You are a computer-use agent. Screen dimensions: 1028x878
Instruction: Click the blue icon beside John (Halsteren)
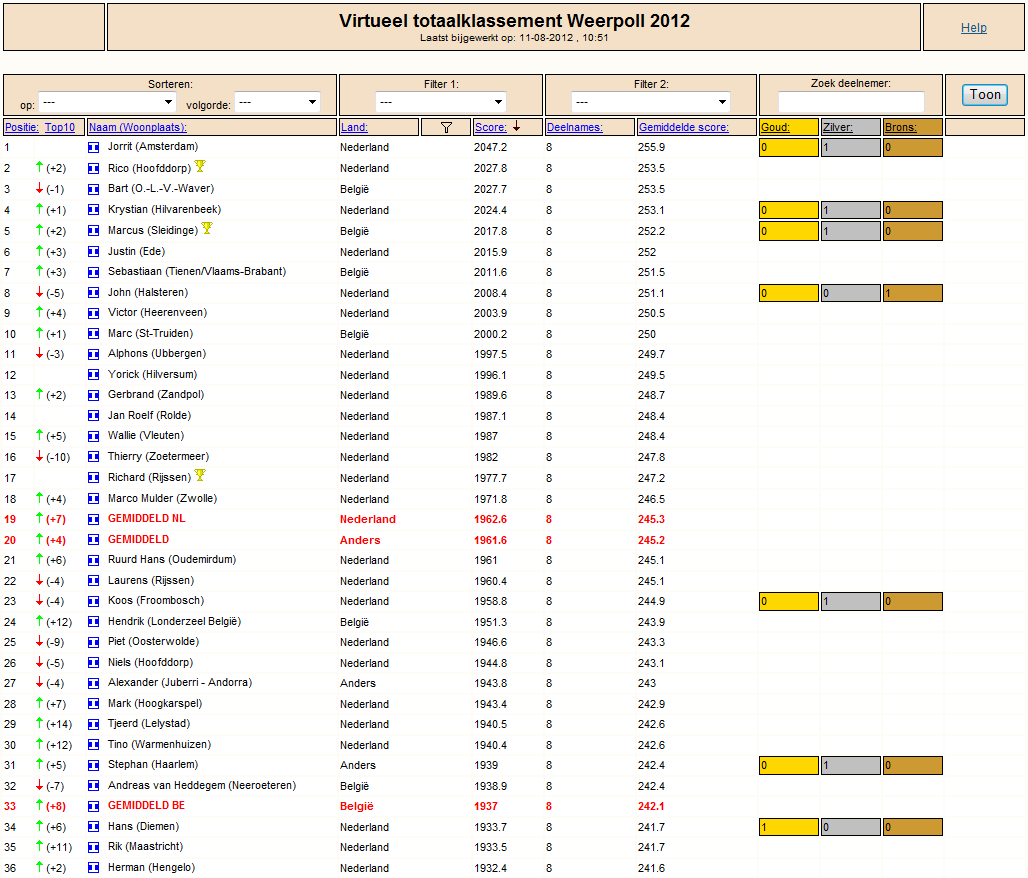click(x=94, y=293)
